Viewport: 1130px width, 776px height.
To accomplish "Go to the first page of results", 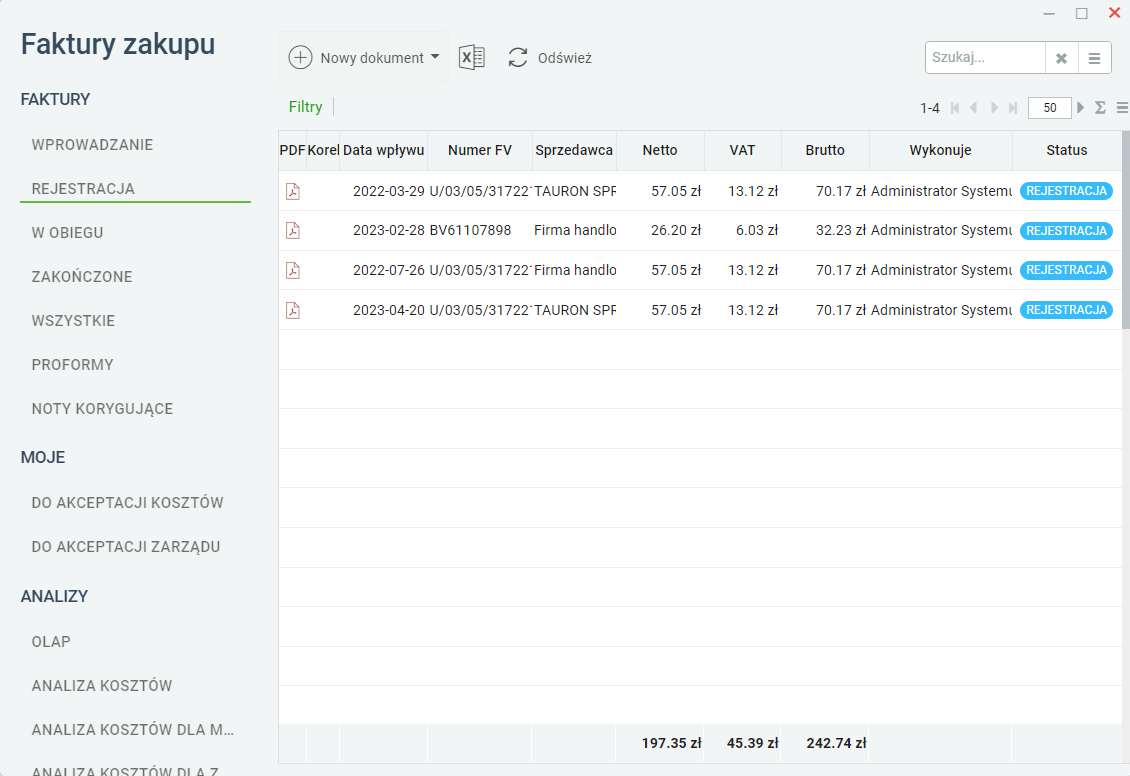I will pos(955,107).
